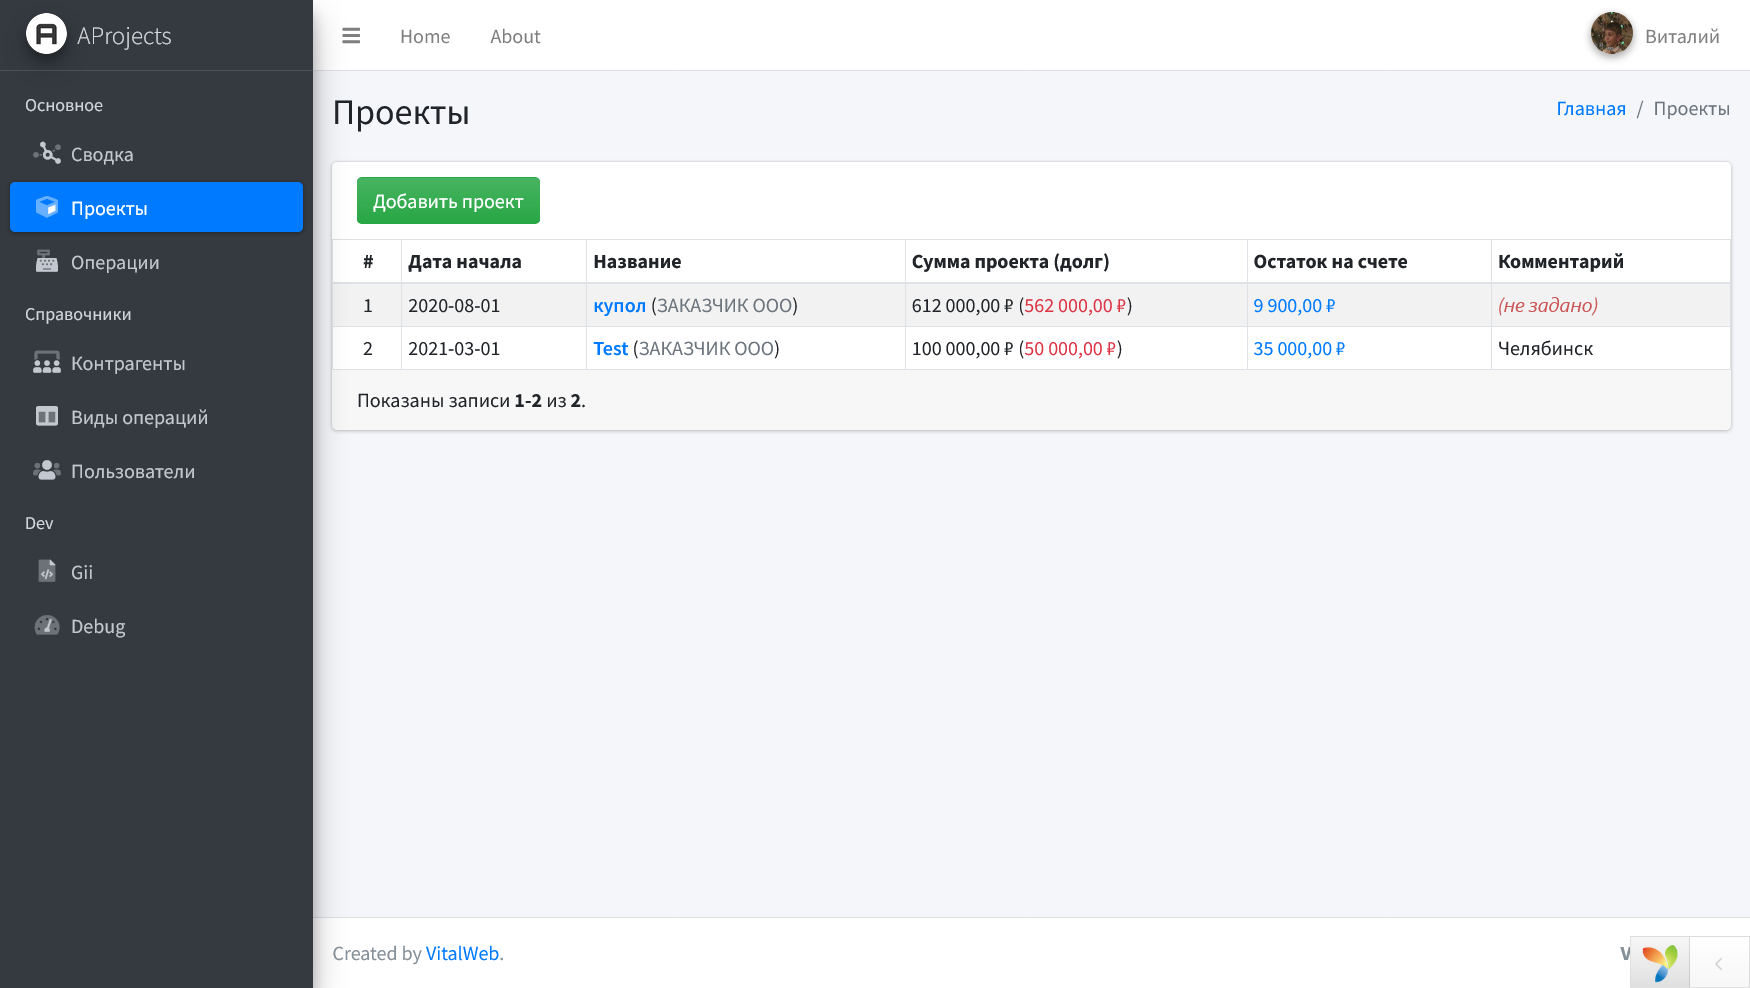1750x988 pixels.
Task: Click the 35 000,00 ₽ balance link
Action: click(x=1299, y=348)
